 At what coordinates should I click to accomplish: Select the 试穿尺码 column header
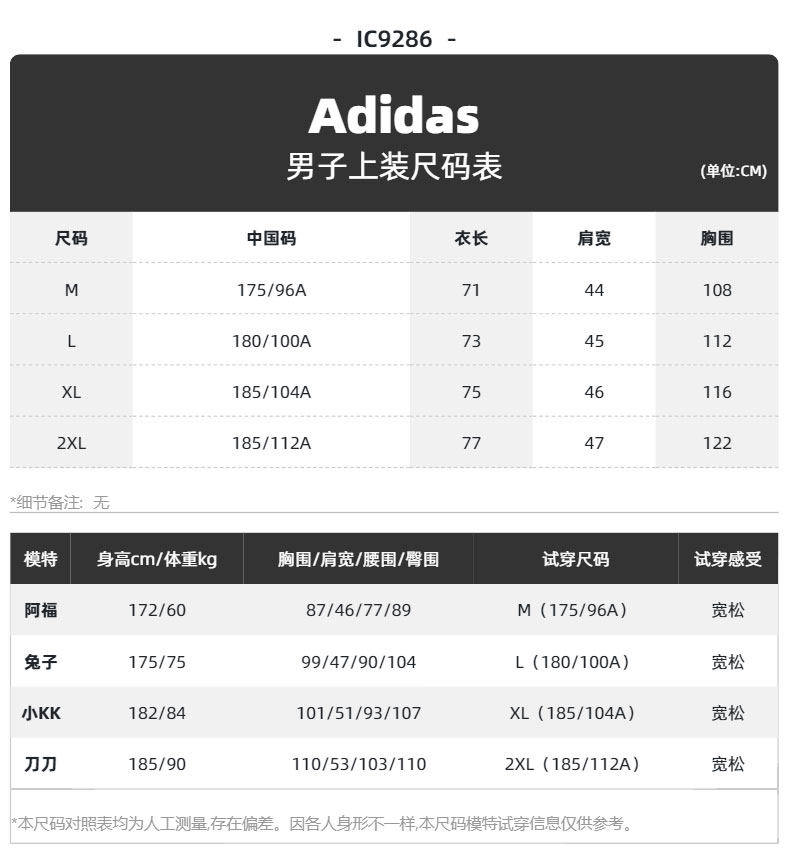click(575, 559)
